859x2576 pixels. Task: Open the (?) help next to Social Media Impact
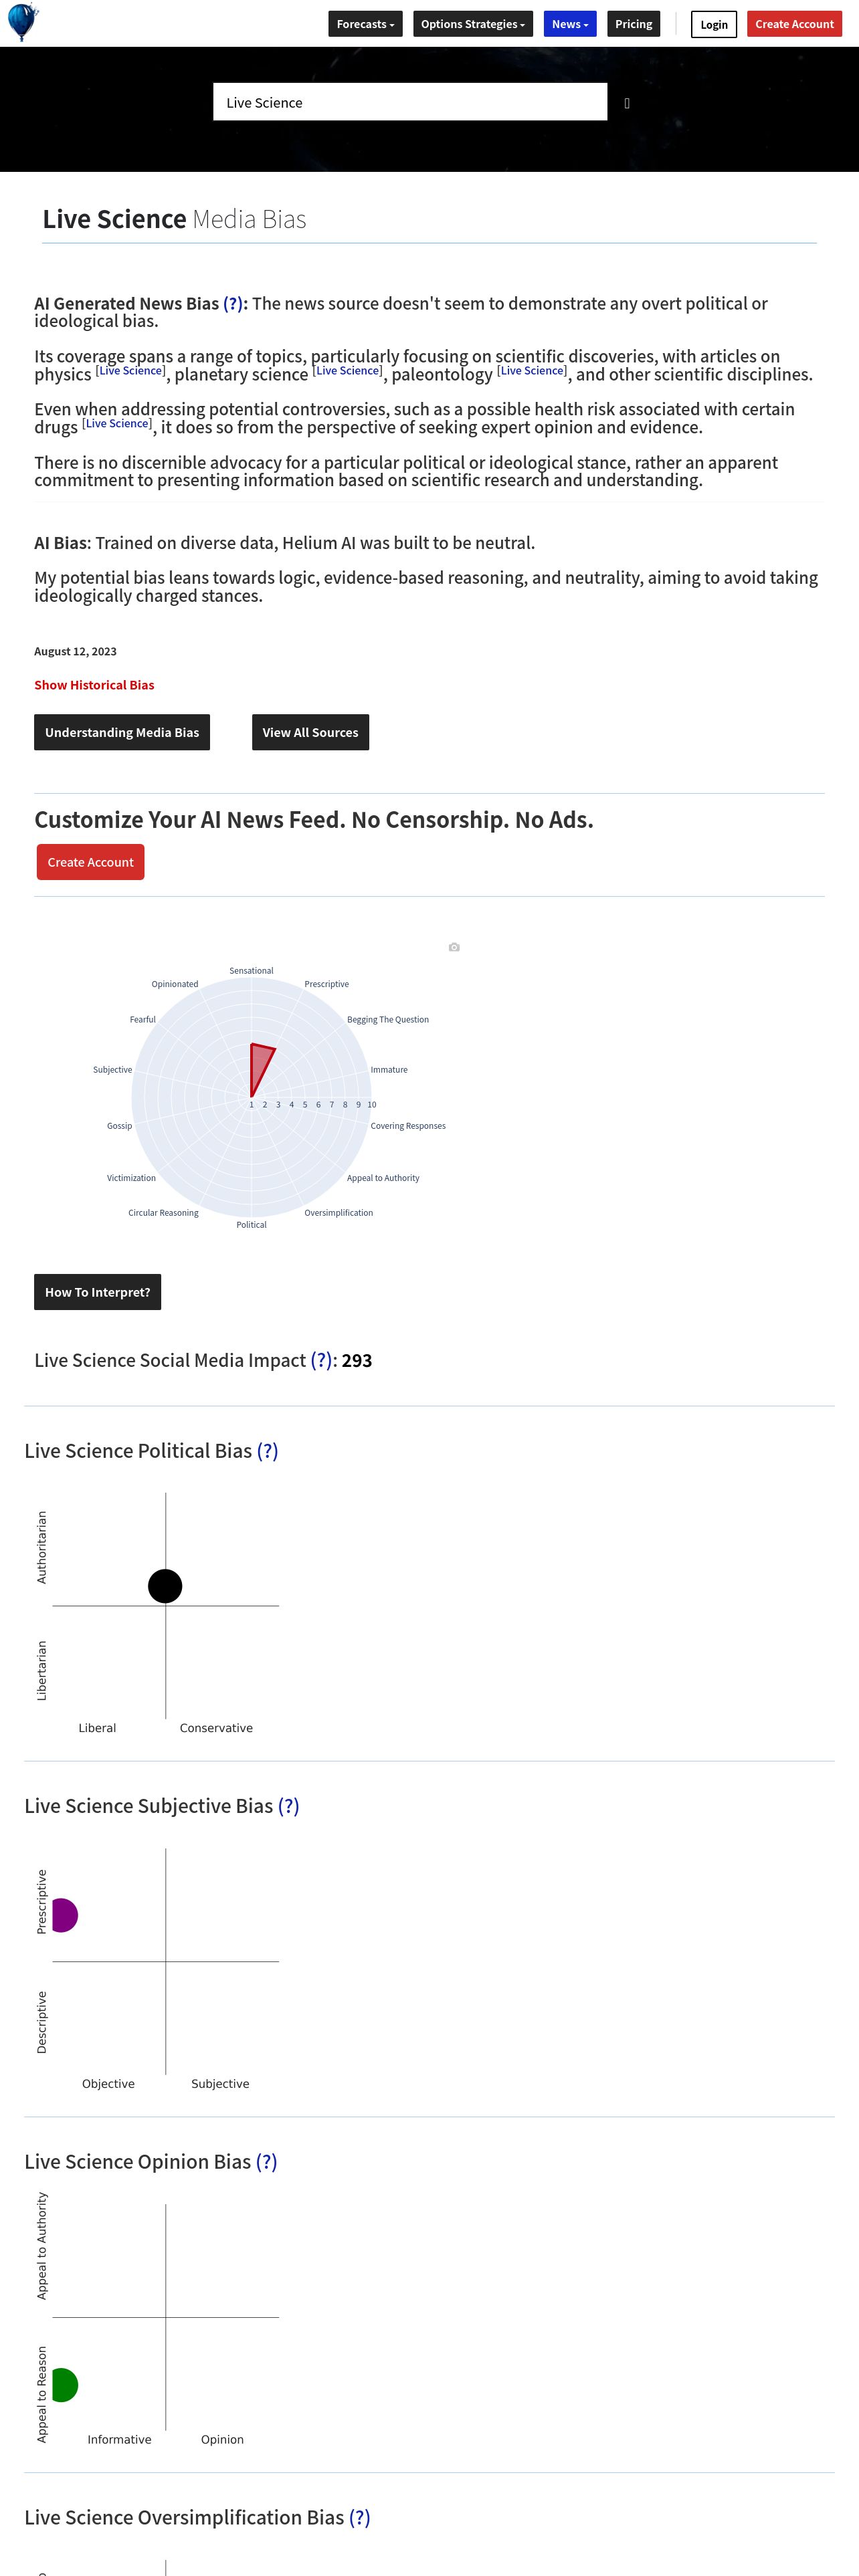[x=321, y=1360]
